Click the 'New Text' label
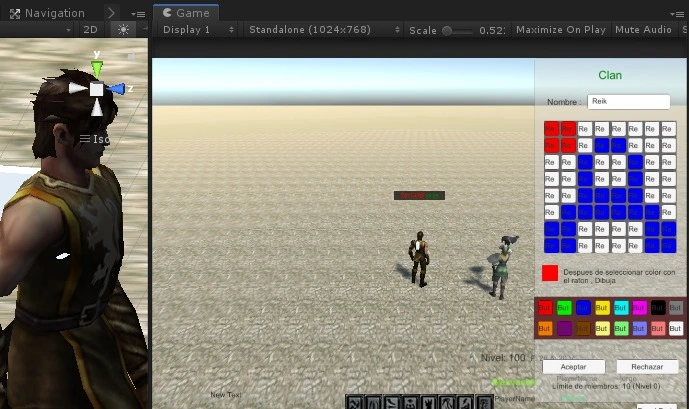The image size is (689, 409). pos(226,395)
